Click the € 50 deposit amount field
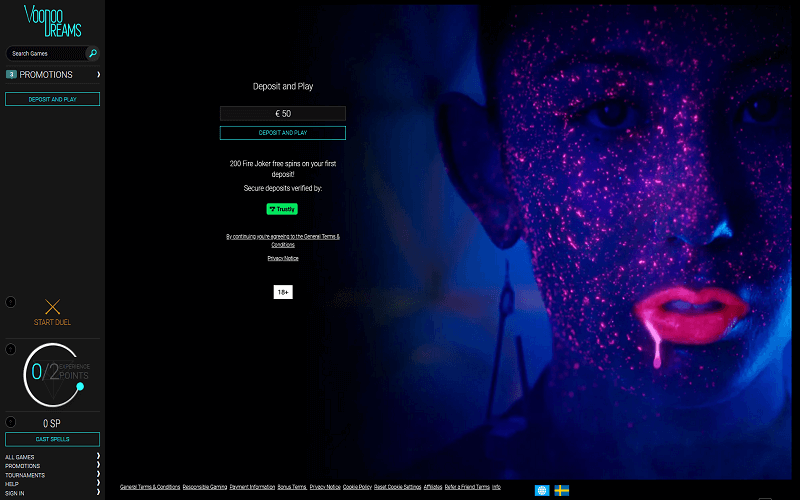Viewport: 800px width, 500px height. (x=283, y=114)
